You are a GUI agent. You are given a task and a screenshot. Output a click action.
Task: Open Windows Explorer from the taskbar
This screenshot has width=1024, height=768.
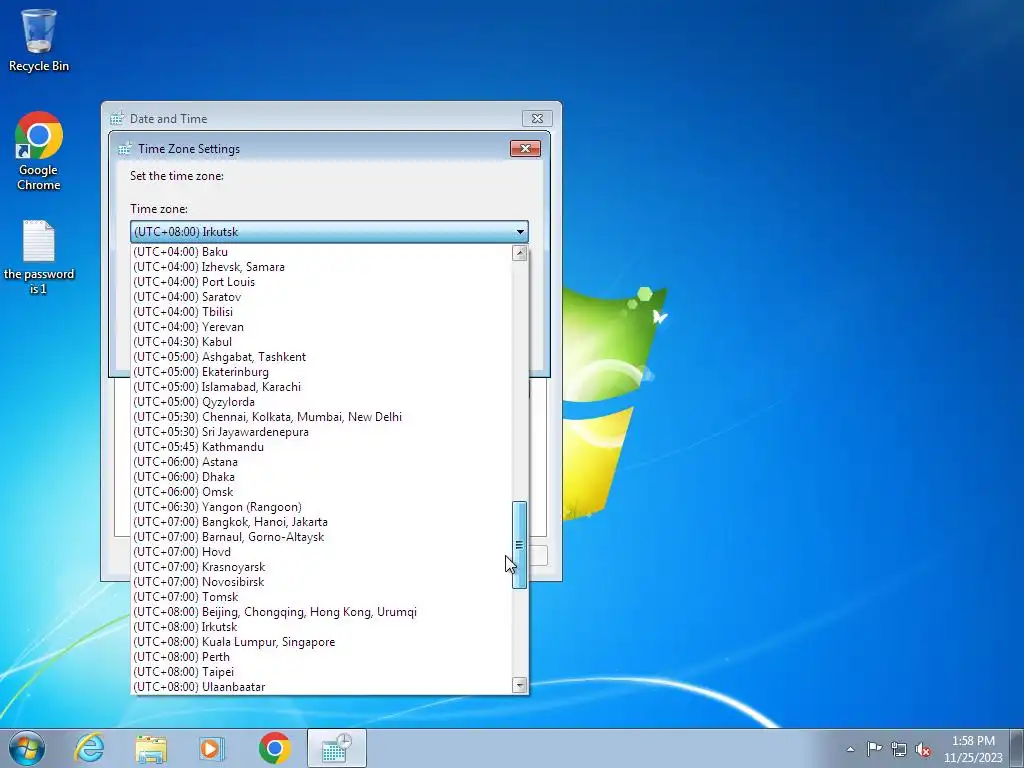point(151,748)
